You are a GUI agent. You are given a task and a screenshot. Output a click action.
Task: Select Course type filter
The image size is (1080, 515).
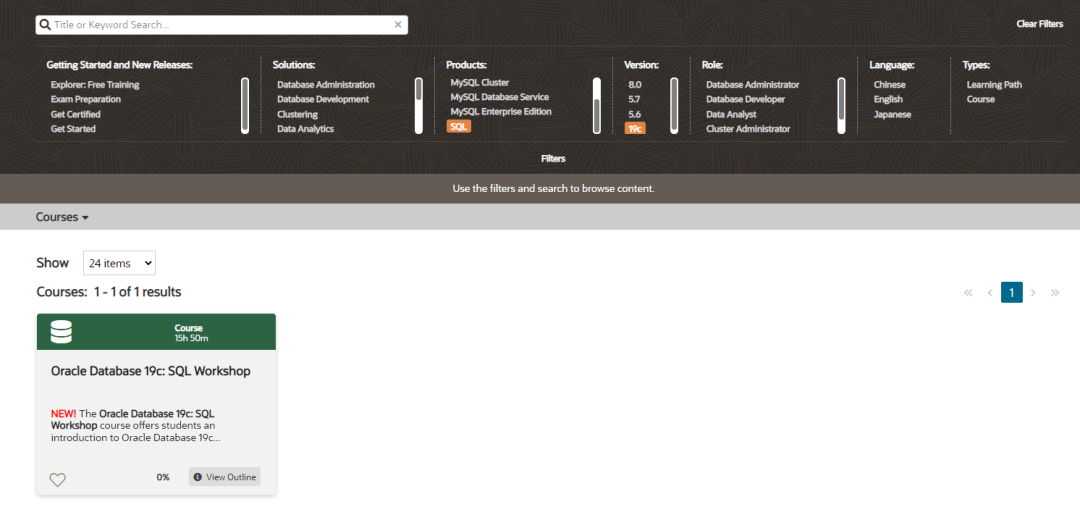tap(980, 99)
